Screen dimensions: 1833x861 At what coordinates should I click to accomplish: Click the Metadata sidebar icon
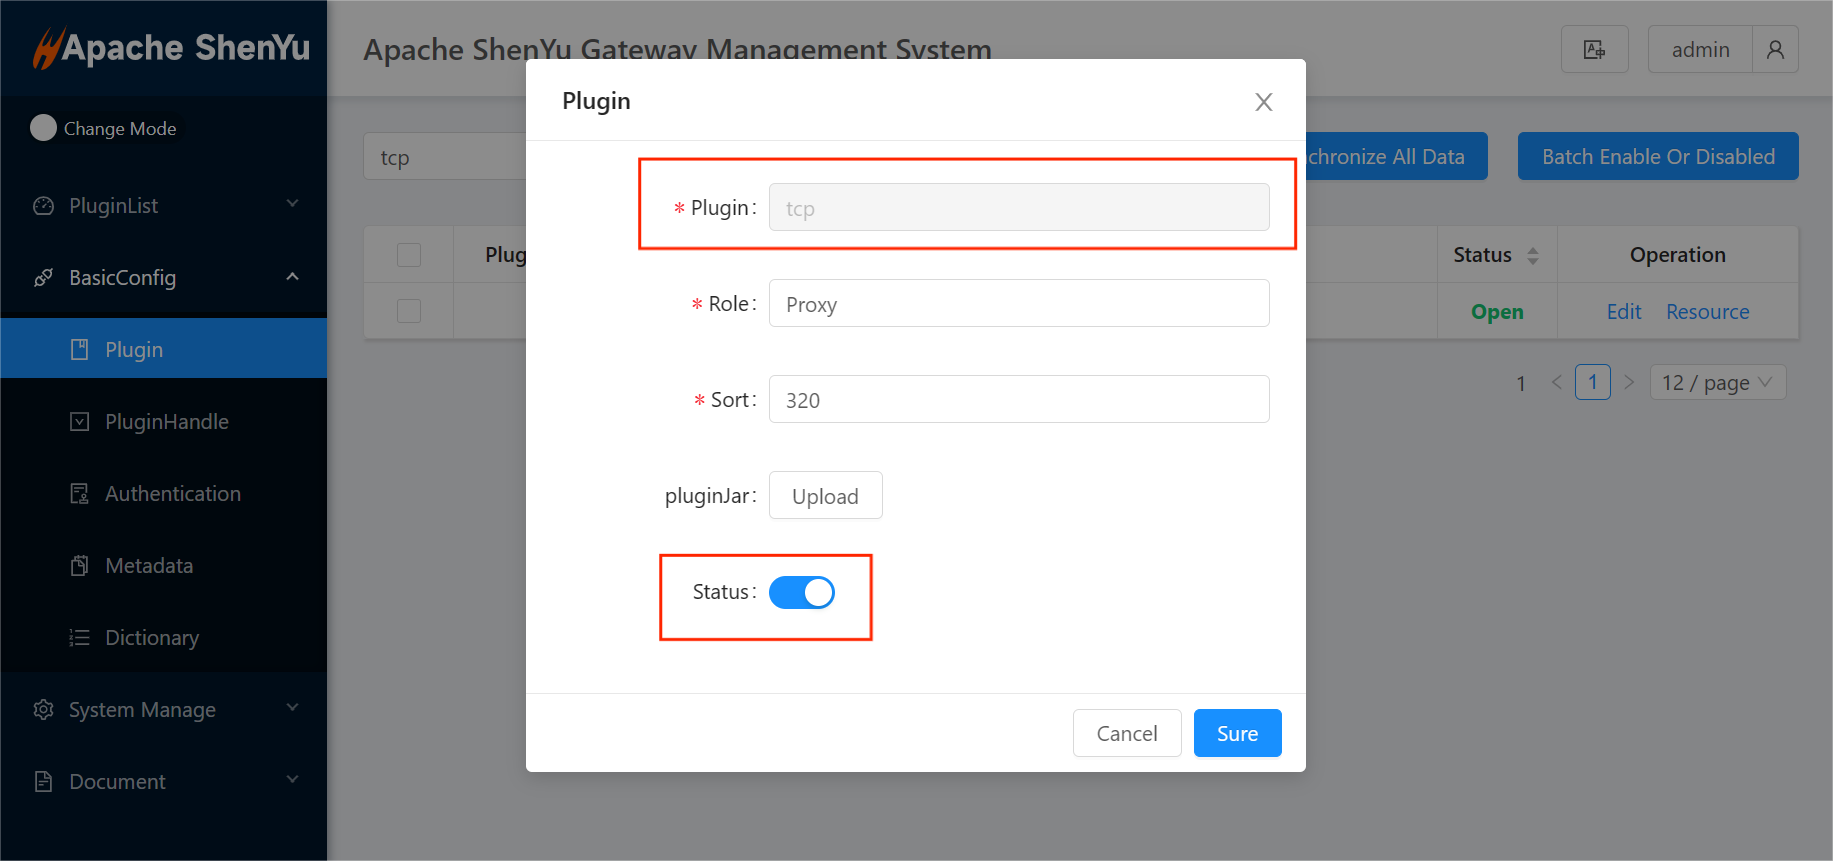coord(80,566)
